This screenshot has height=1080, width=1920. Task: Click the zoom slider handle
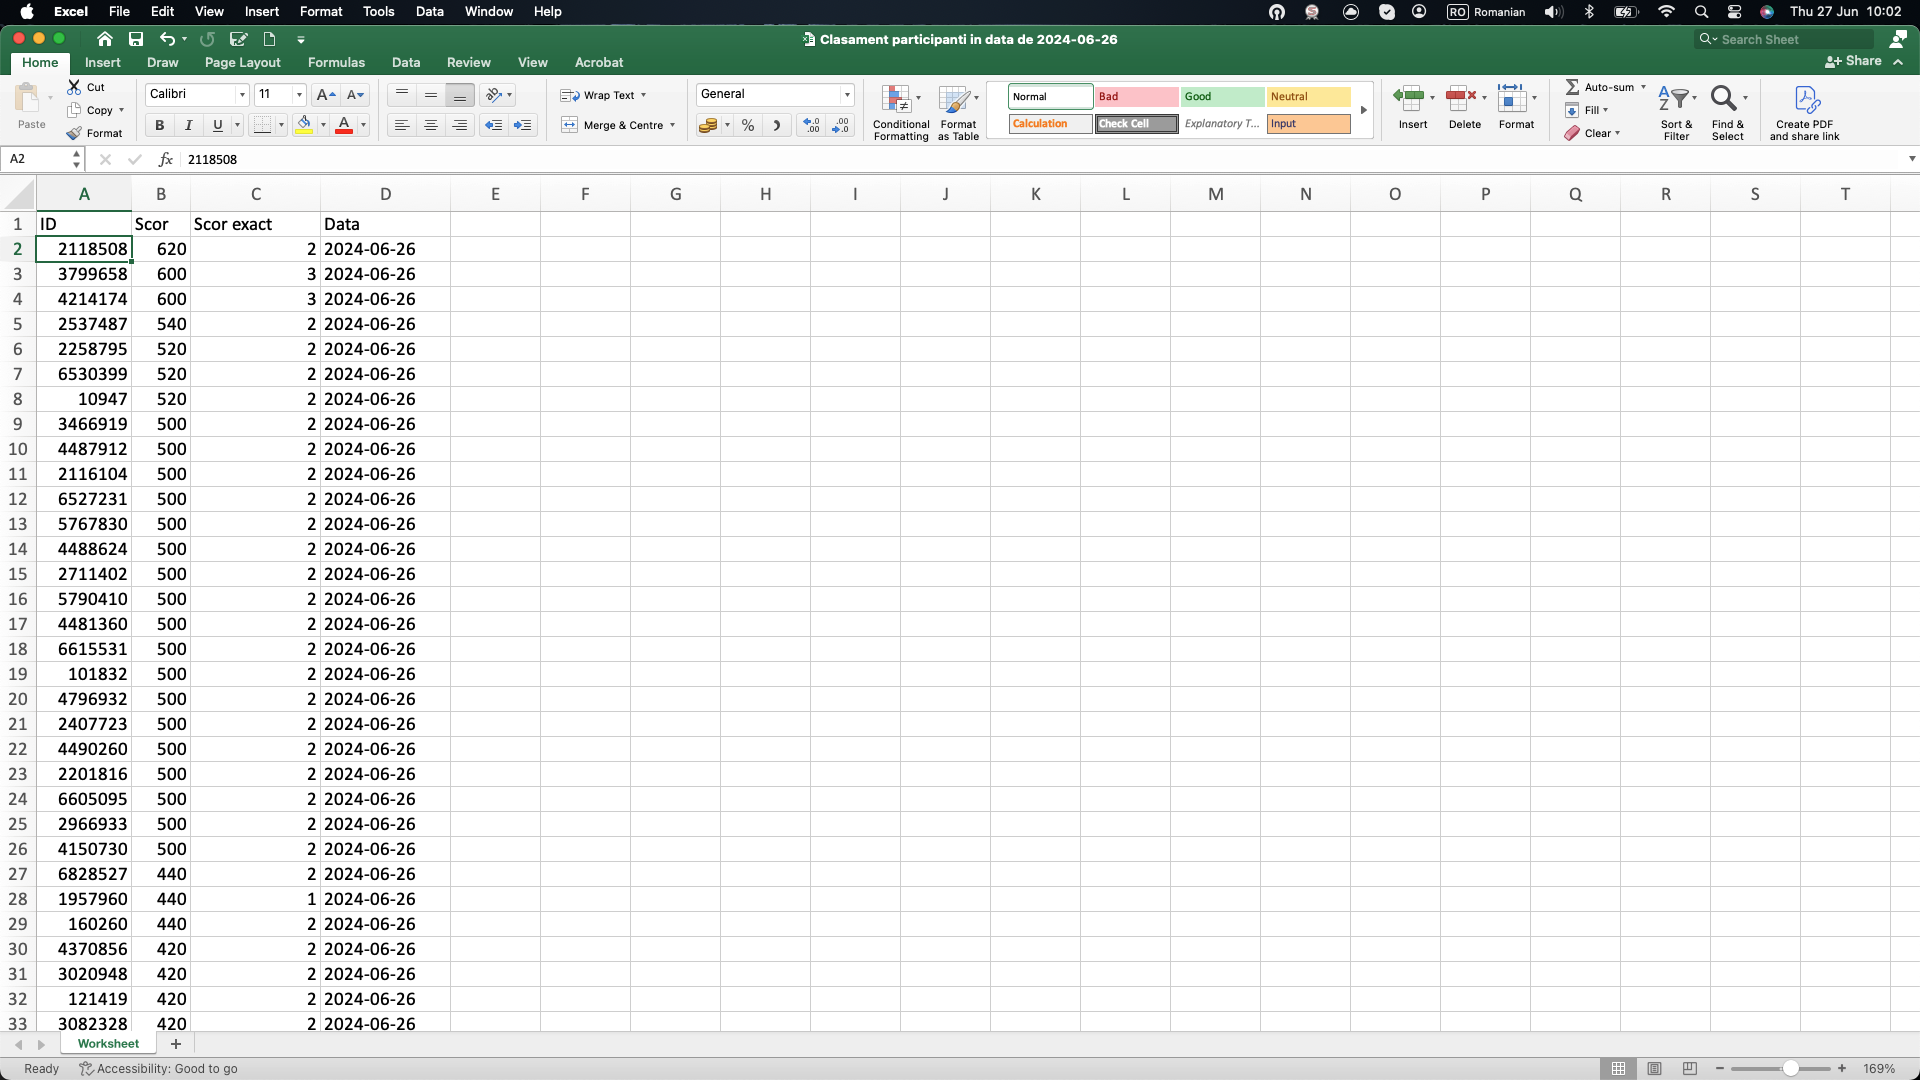[1791, 1069]
